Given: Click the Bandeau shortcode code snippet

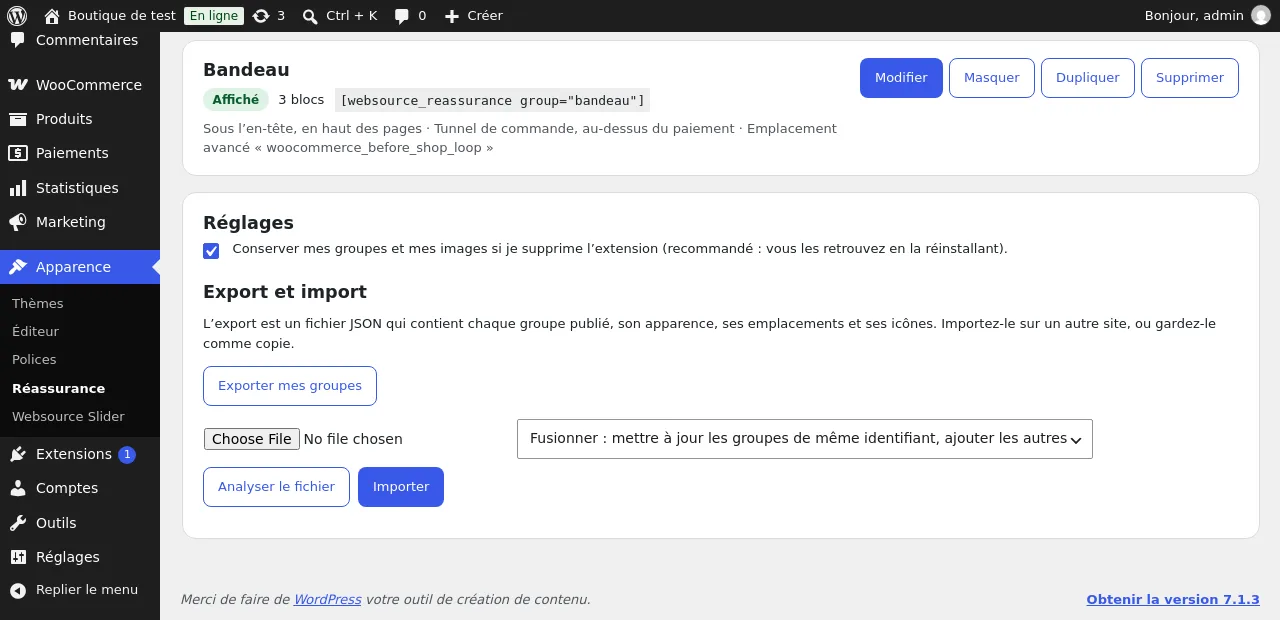Looking at the screenshot, I should [492, 100].
